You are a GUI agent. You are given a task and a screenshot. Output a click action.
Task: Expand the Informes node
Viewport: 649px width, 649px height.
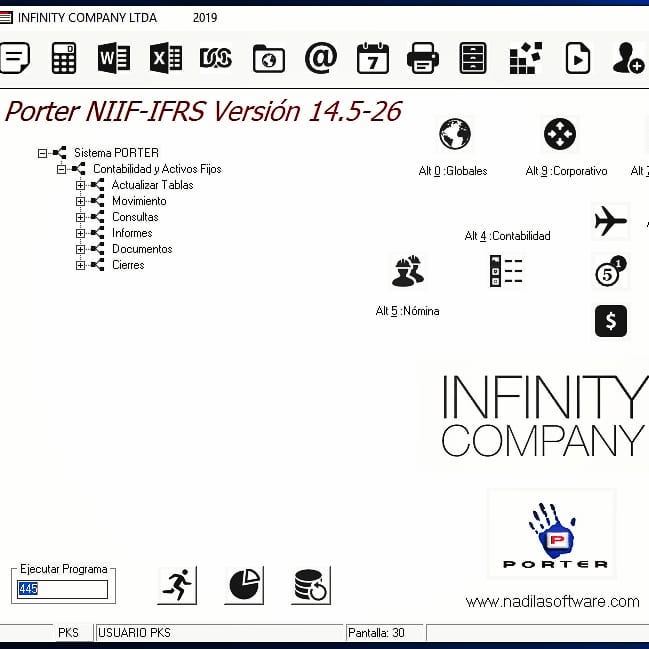point(80,233)
